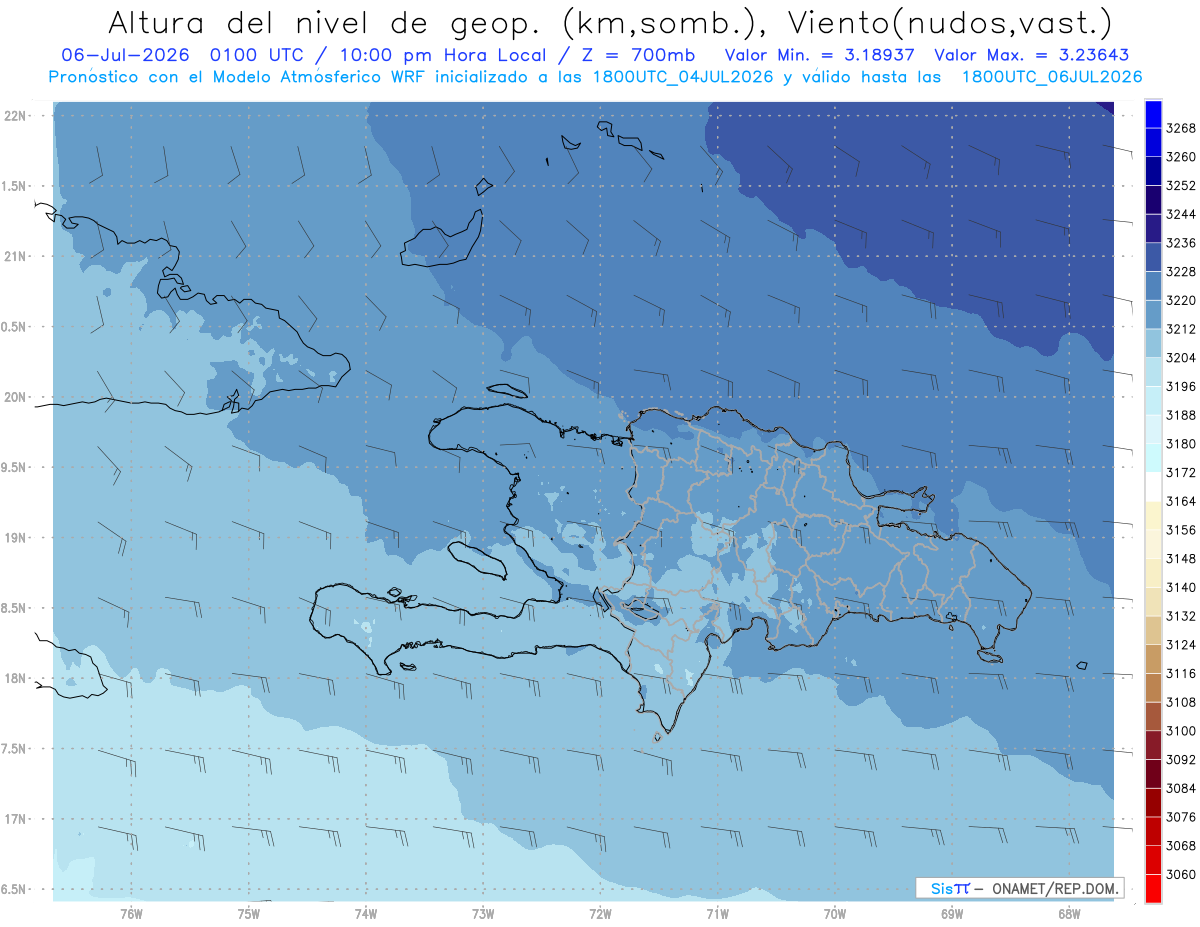Click the '73W' longitude label
The image size is (1200, 927).
pos(483,914)
